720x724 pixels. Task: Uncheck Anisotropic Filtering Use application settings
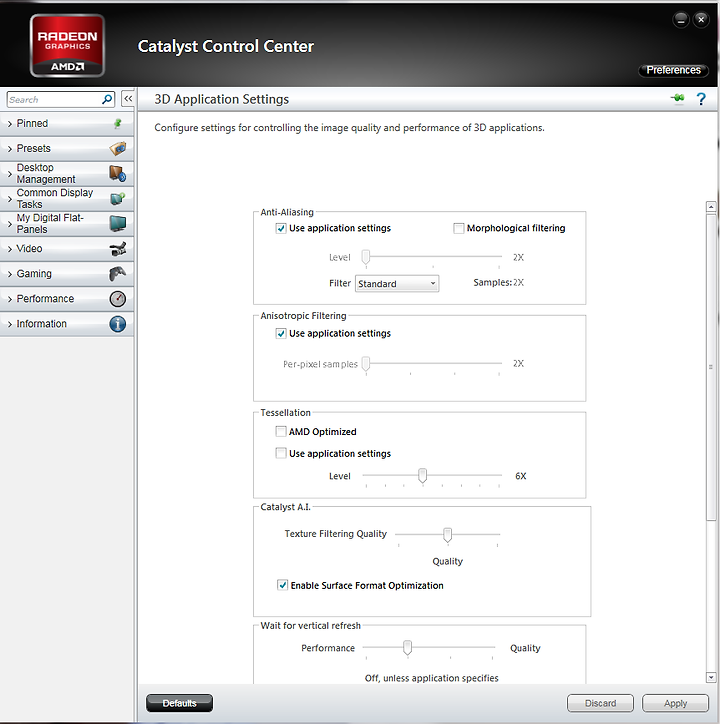click(281, 333)
